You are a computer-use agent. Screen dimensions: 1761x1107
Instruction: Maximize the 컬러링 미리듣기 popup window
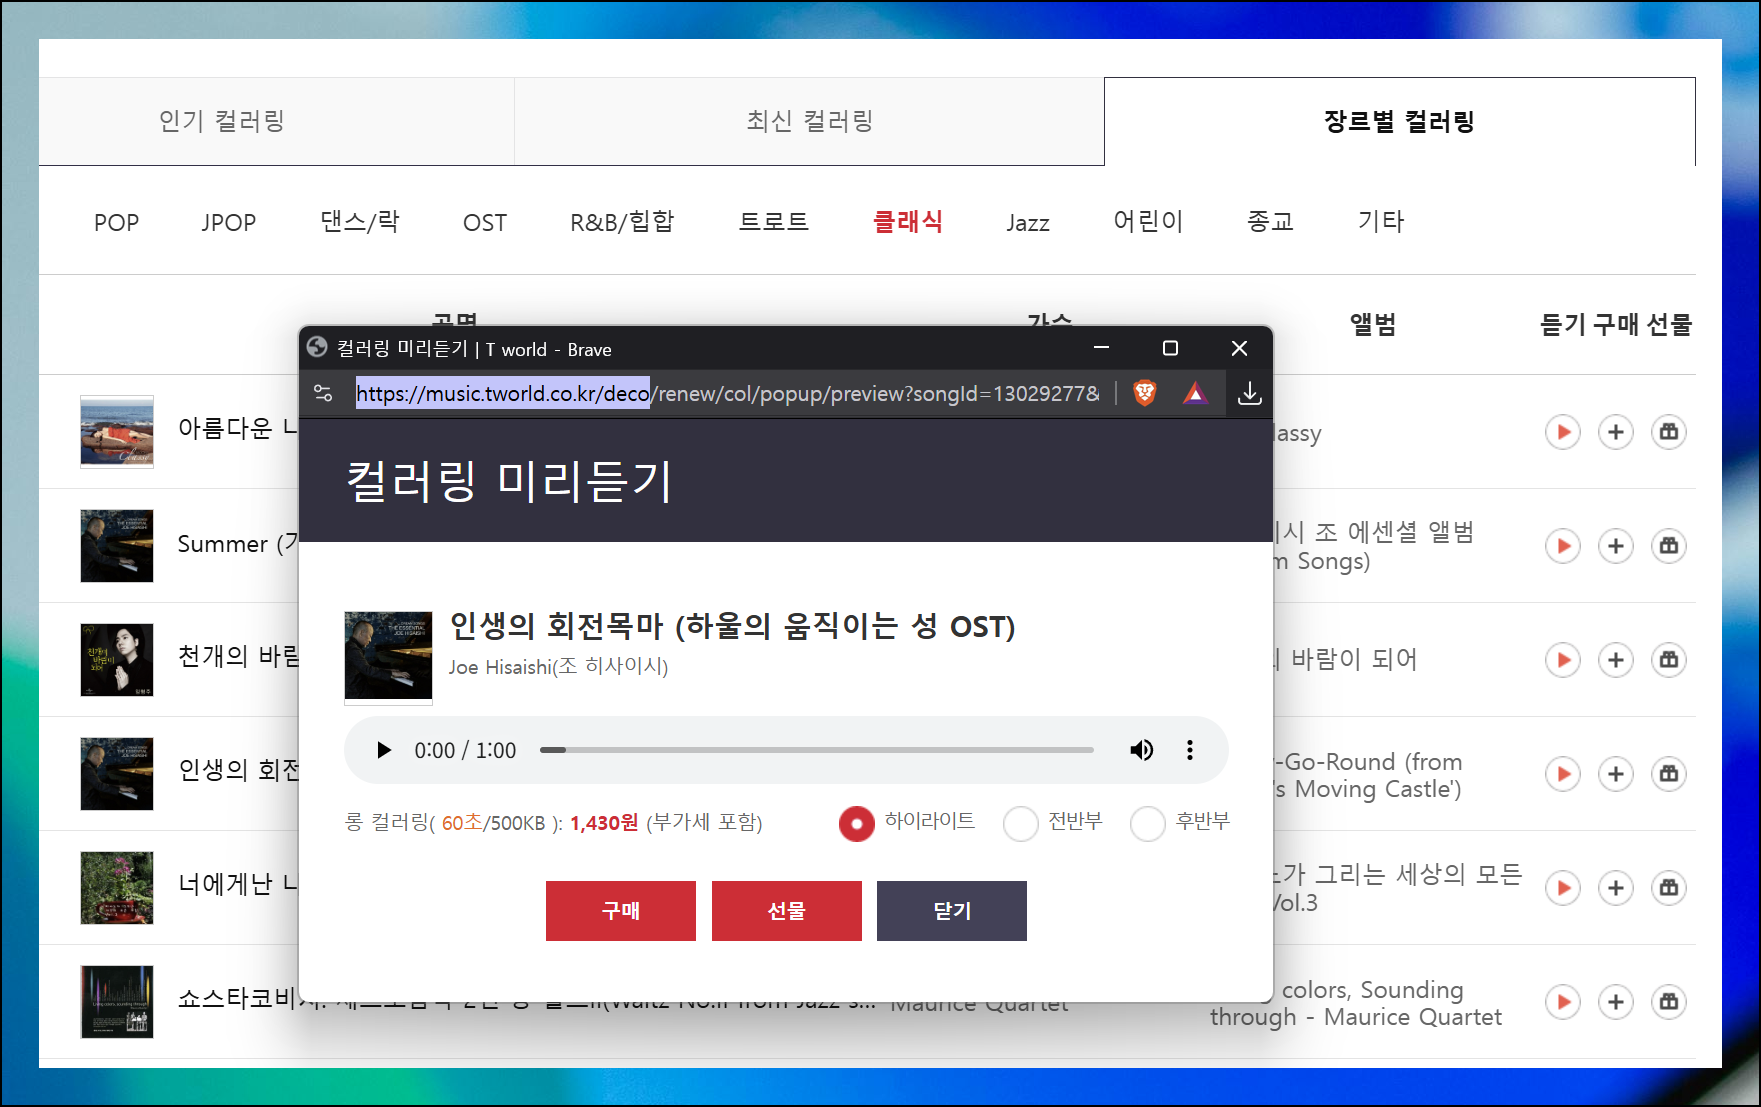pos(1170,348)
